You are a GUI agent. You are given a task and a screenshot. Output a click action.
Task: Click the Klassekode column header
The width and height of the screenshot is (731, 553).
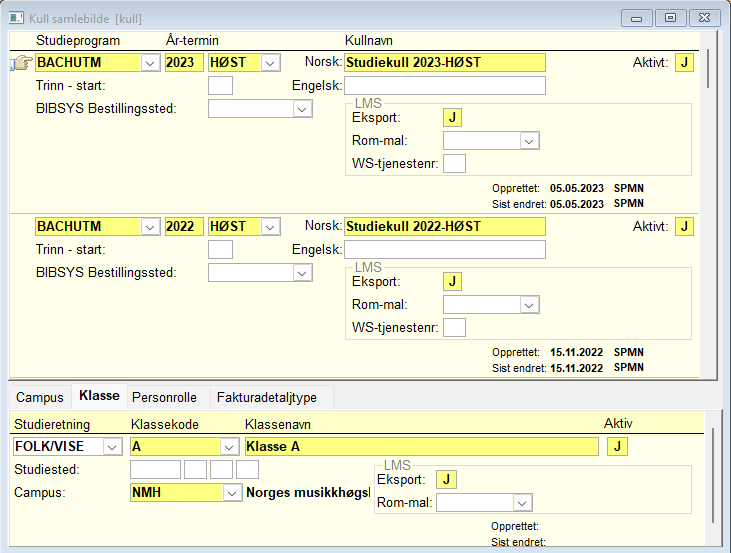pos(165,424)
